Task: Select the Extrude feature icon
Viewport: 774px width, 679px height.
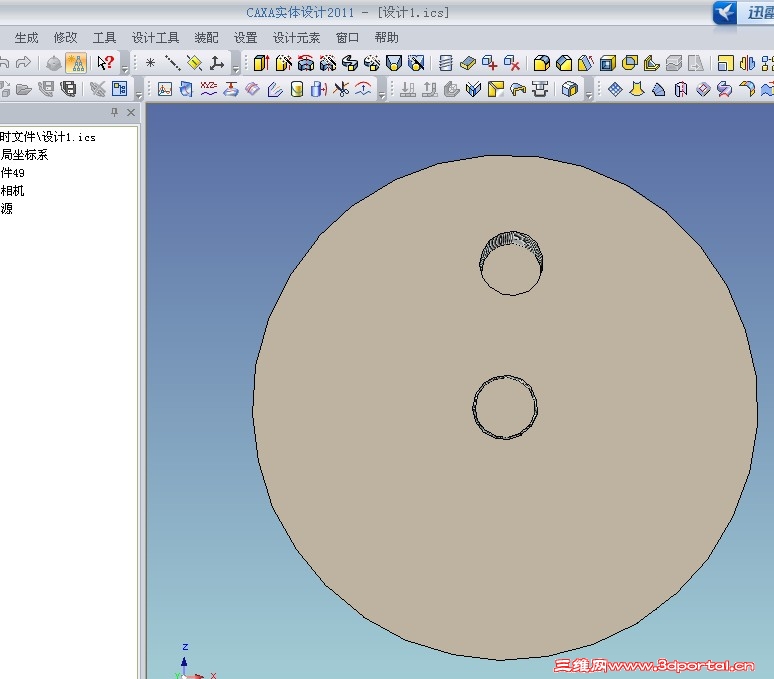Action: [261, 63]
